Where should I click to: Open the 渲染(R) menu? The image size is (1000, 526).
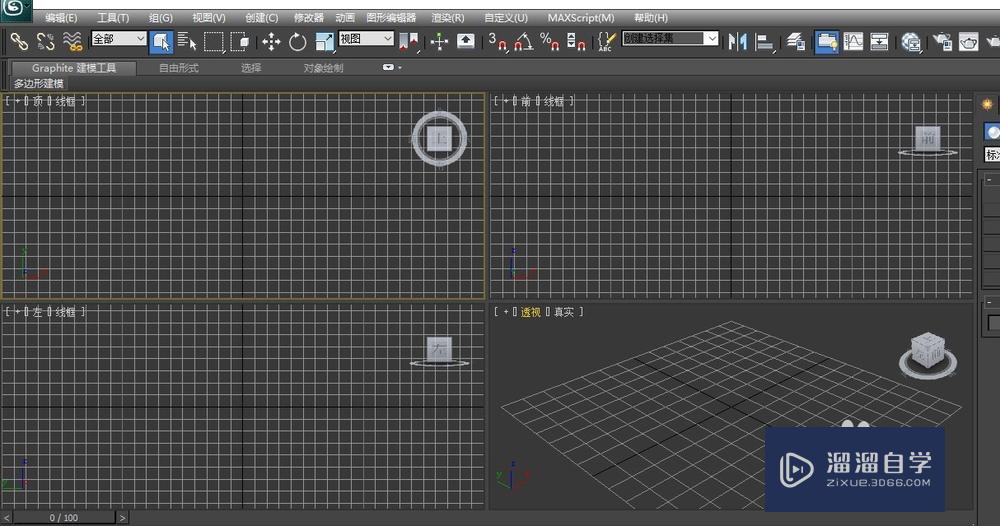(x=447, y=18)
